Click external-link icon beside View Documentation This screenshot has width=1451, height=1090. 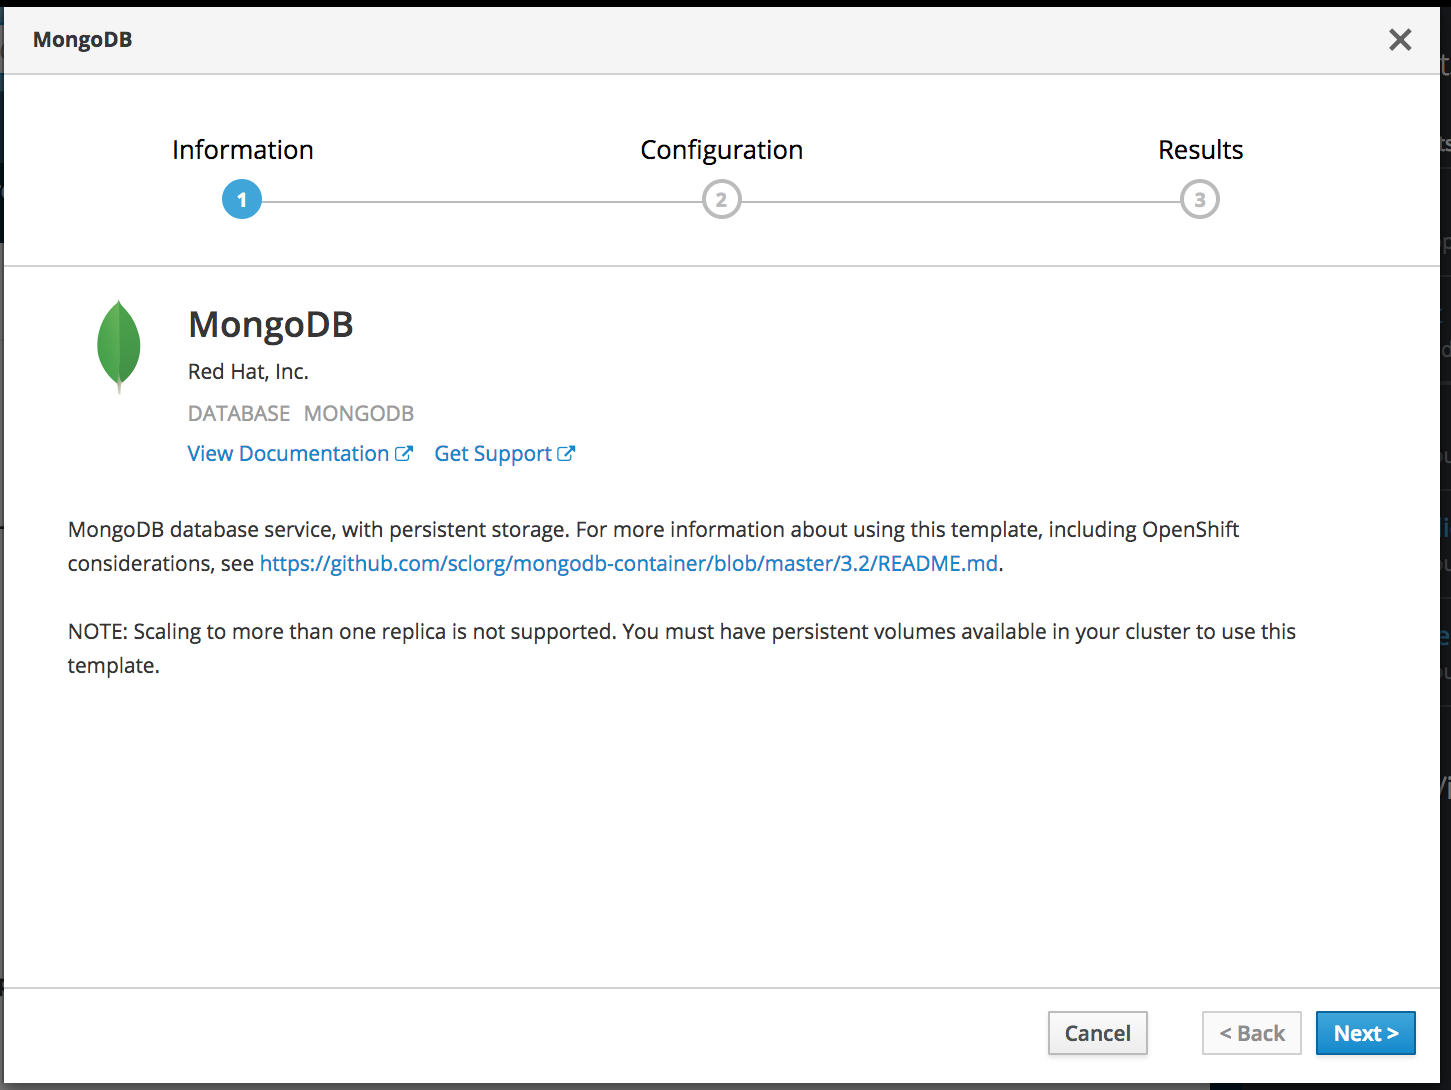(x=404, y=454)
